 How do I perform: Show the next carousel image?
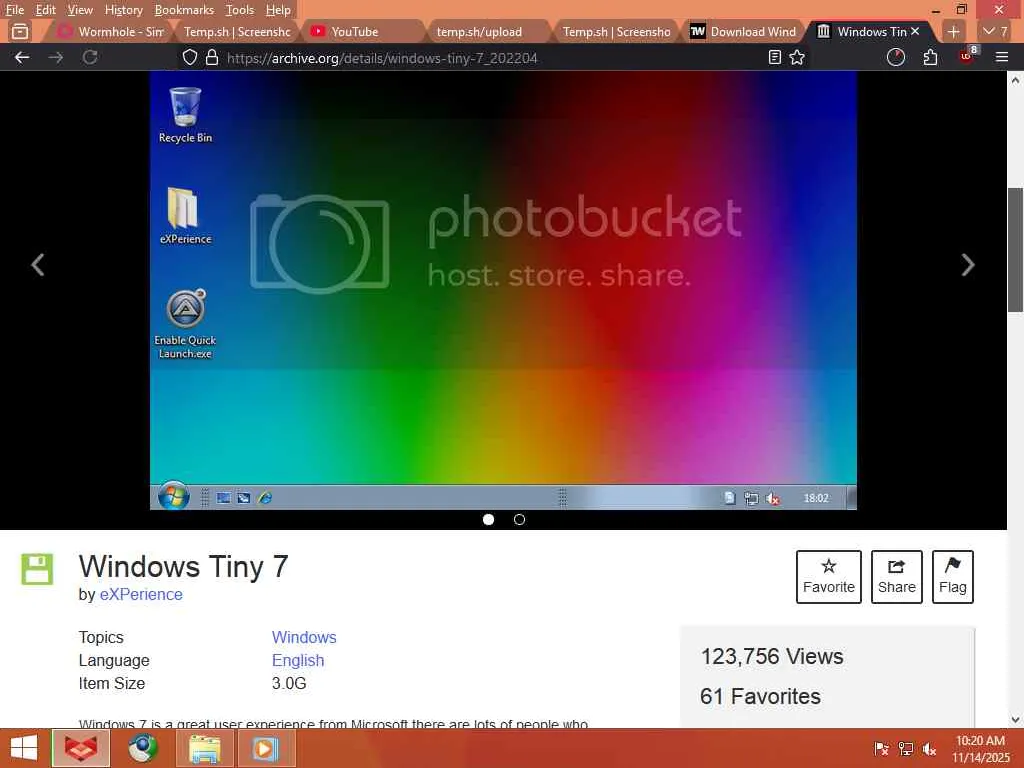(x=968, y=264)
